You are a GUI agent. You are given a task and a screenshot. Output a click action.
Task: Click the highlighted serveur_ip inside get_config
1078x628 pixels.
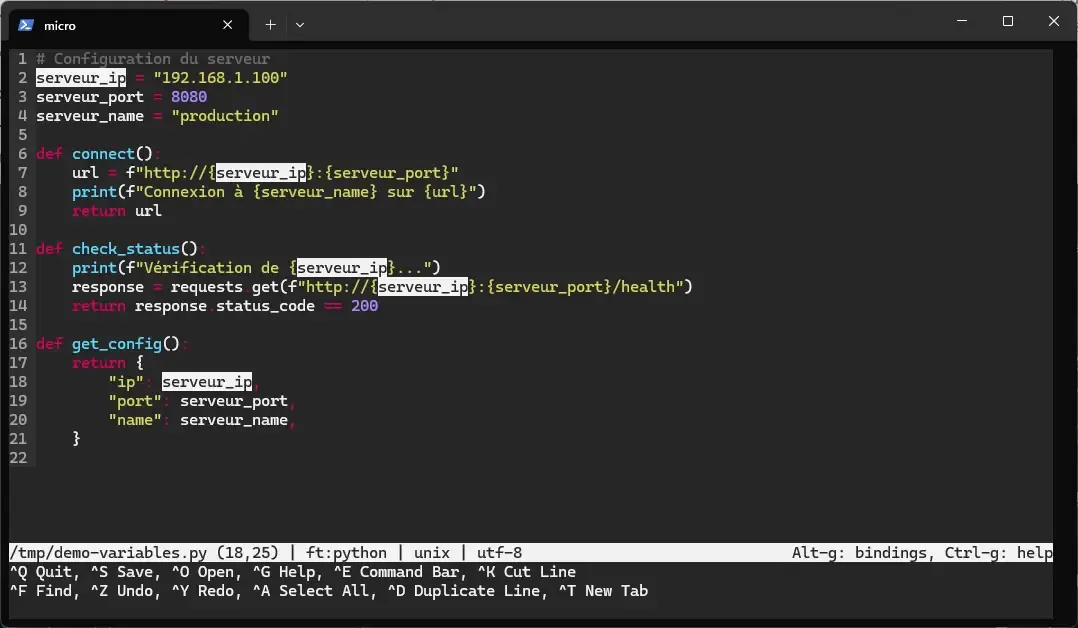tap(206, 381)
